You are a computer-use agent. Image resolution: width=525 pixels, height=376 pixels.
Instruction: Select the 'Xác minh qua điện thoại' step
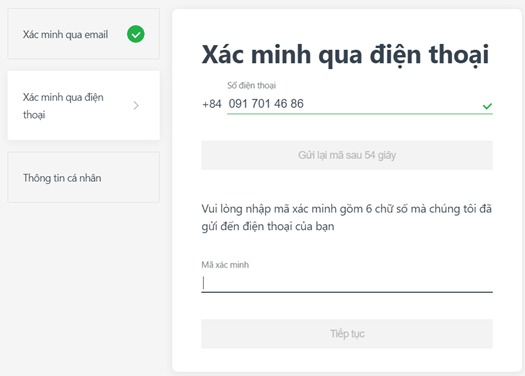(x=83, y=105)
